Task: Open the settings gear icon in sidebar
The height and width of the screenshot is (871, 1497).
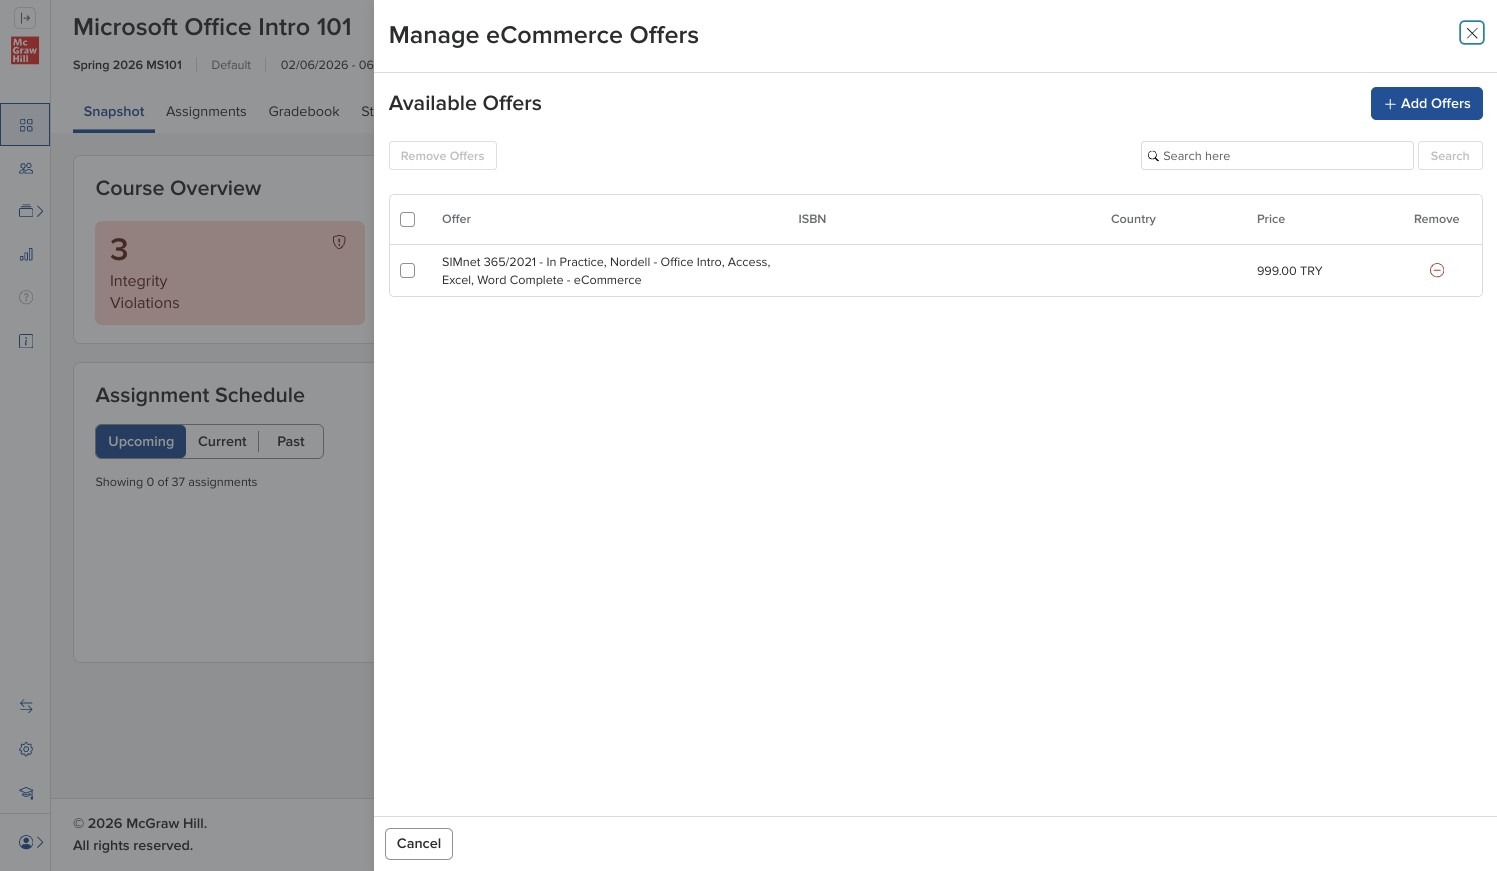Action: (x=26, y=749)
